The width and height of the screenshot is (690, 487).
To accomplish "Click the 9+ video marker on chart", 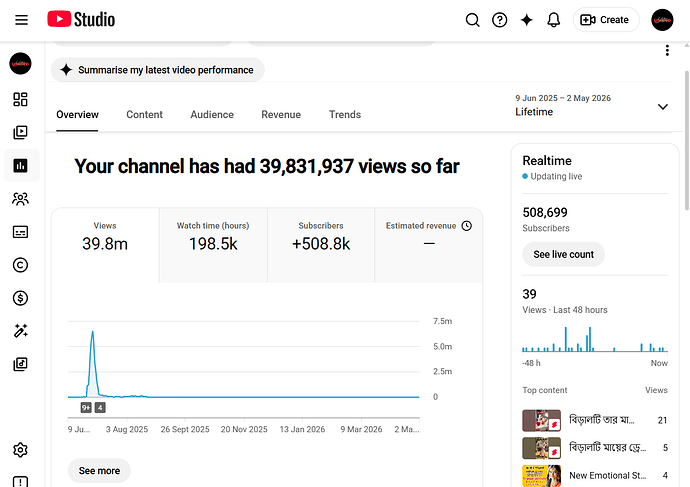I will coord(86,408).
